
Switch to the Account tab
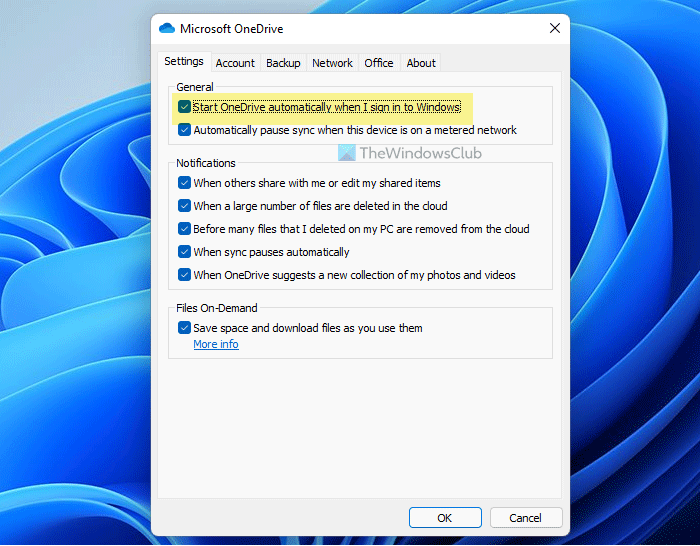[x=235, y=63]
